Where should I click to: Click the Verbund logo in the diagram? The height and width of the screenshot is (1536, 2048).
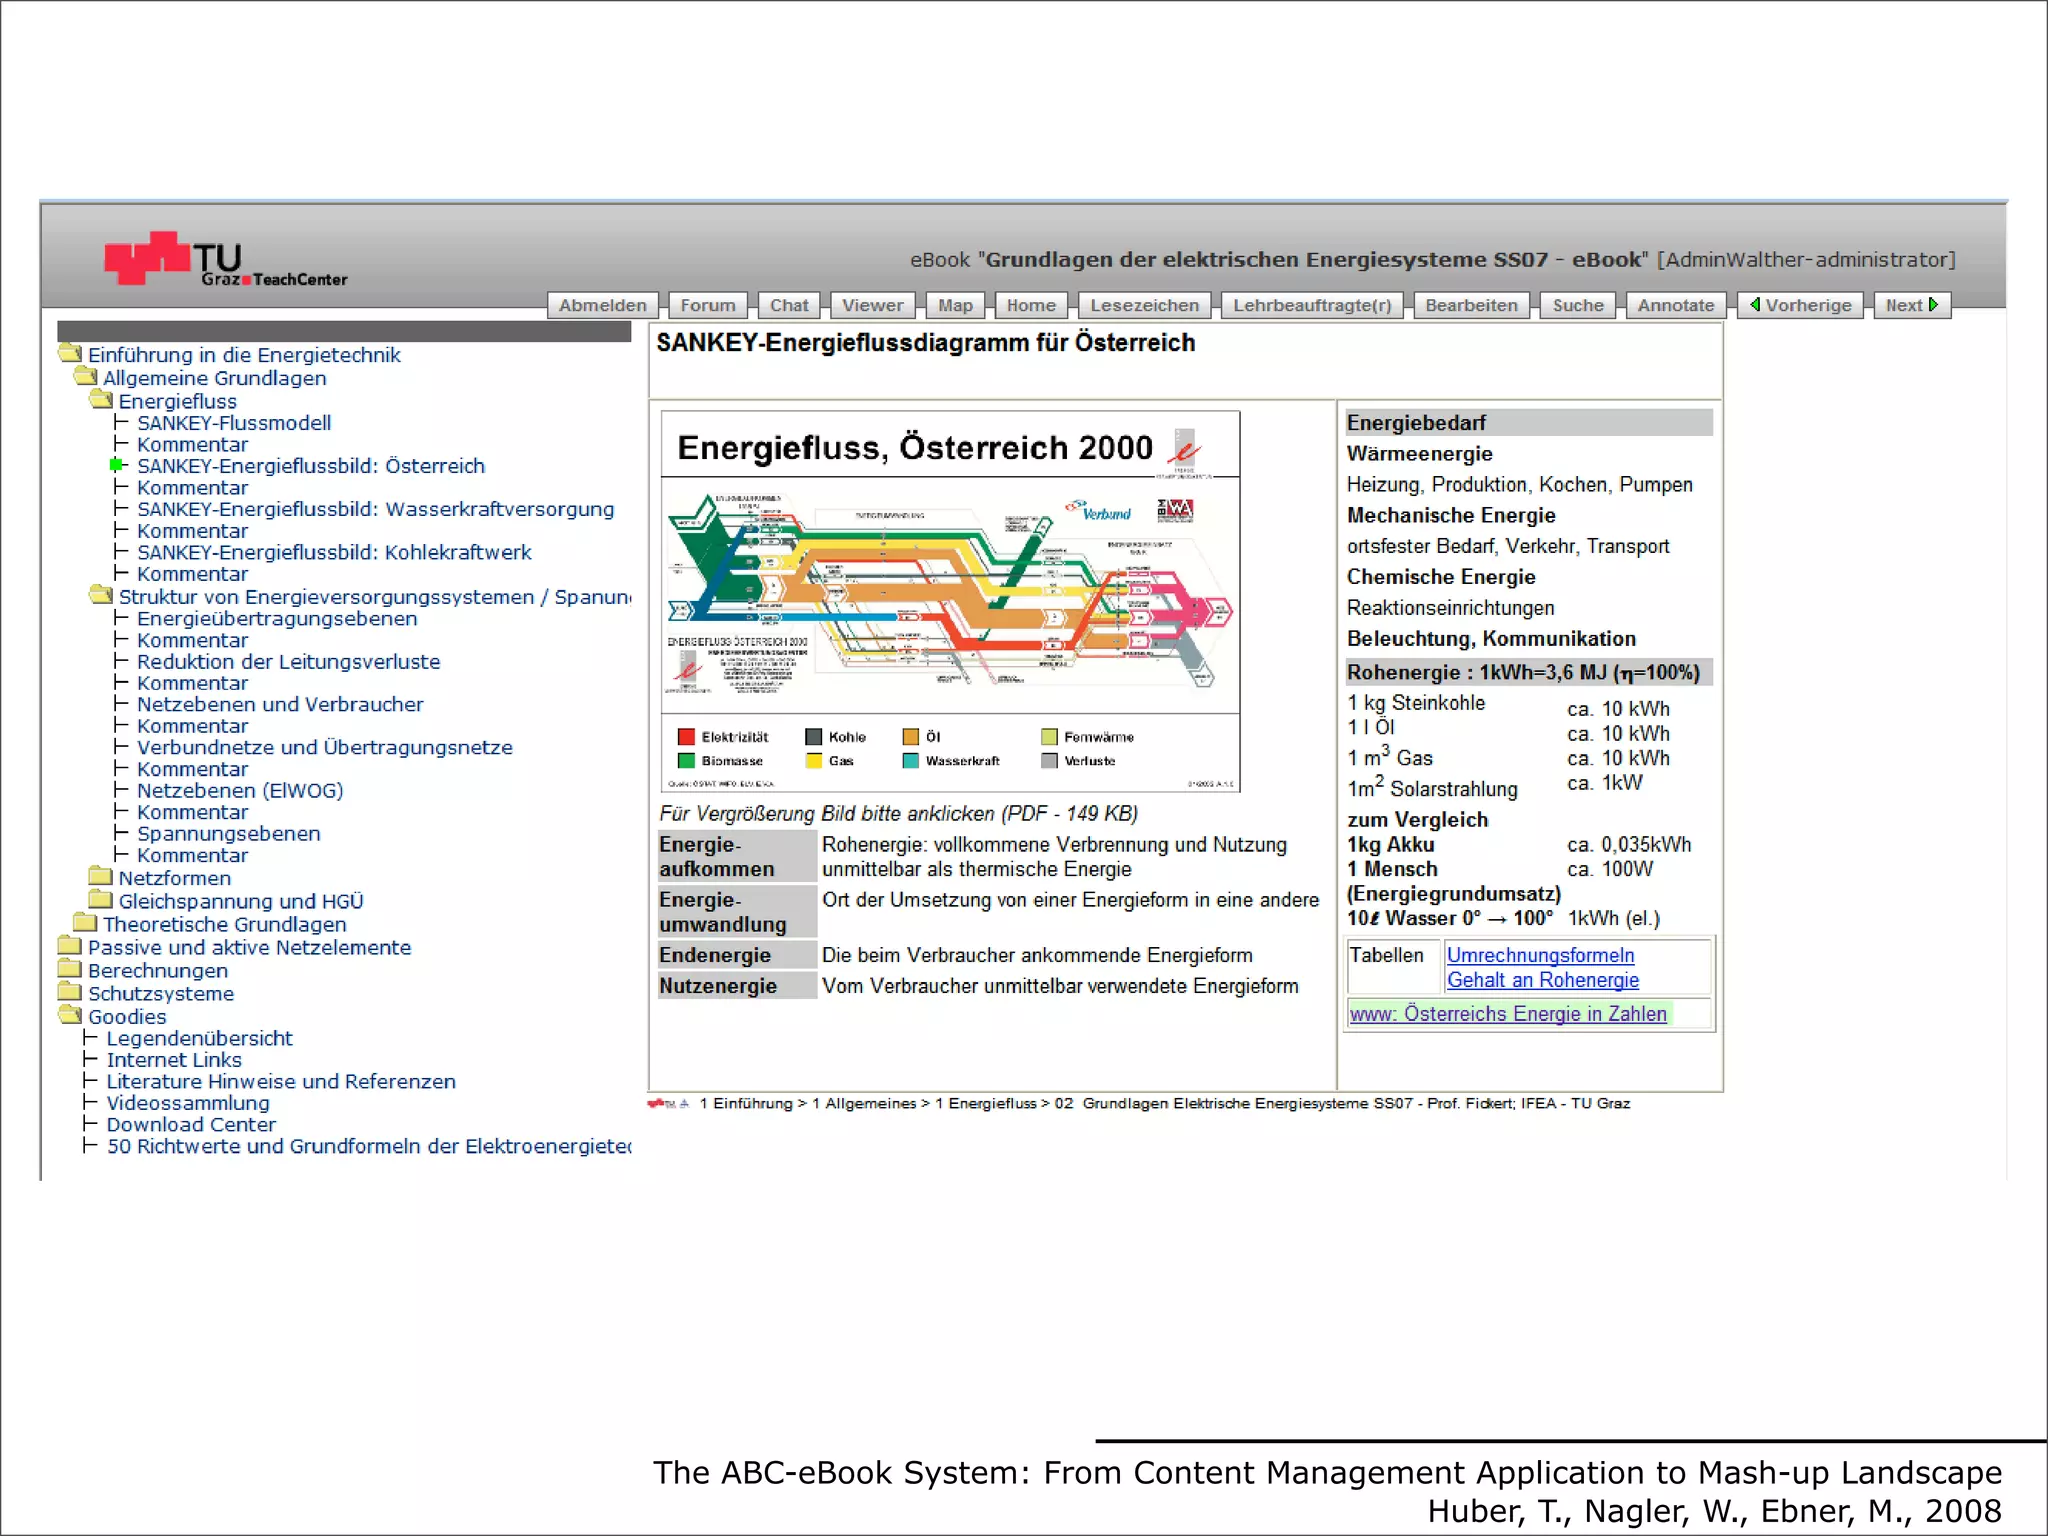[1098, 511]
